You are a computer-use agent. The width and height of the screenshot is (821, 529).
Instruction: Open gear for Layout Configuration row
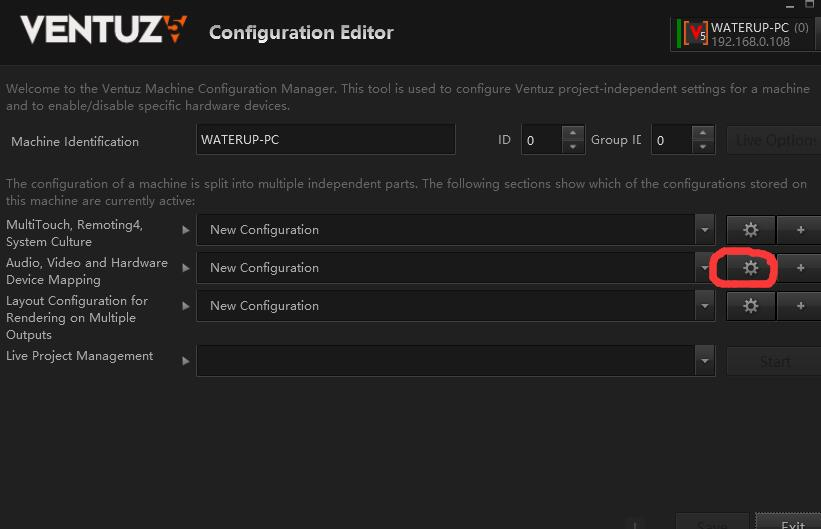click(x=750, y=306)
